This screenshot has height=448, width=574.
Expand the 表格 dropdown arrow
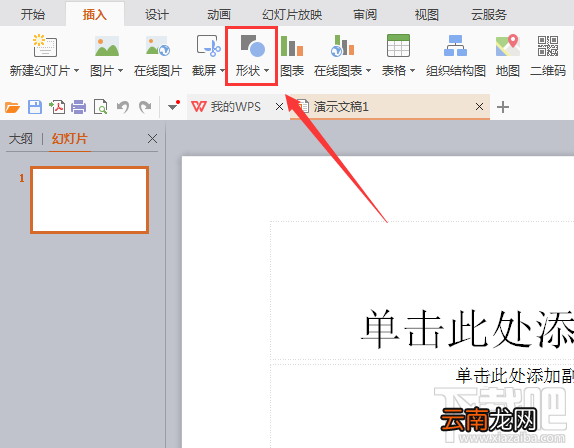pos(412,70)
